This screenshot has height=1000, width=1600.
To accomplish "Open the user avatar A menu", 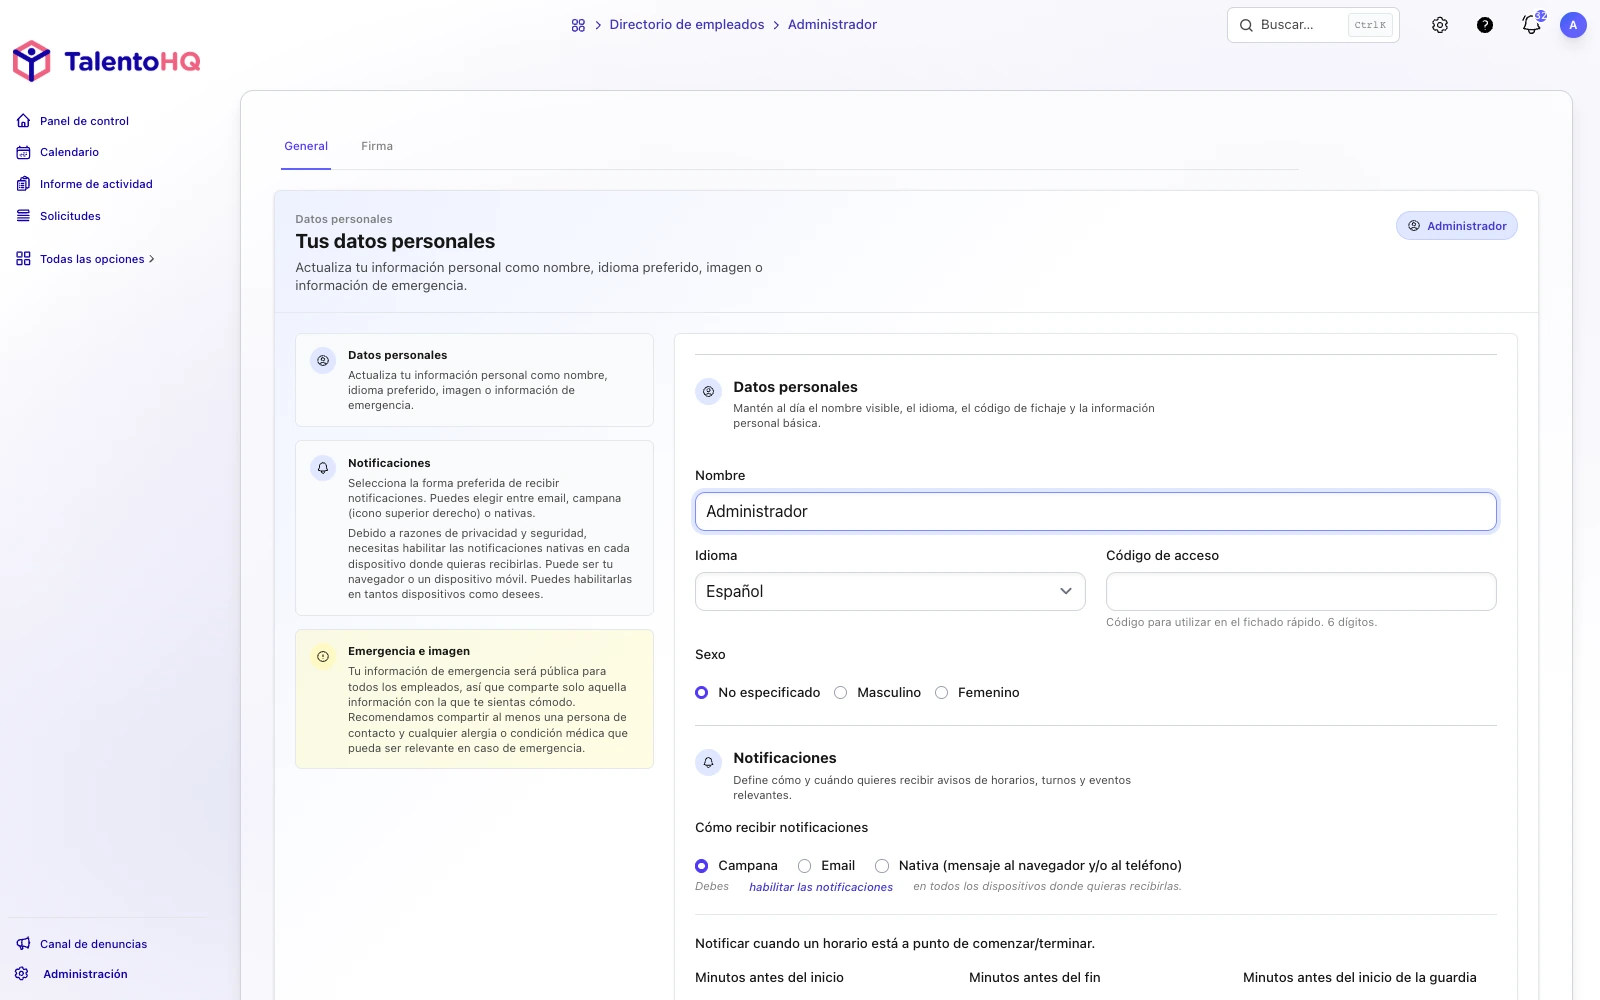I will pos(1573,25).
